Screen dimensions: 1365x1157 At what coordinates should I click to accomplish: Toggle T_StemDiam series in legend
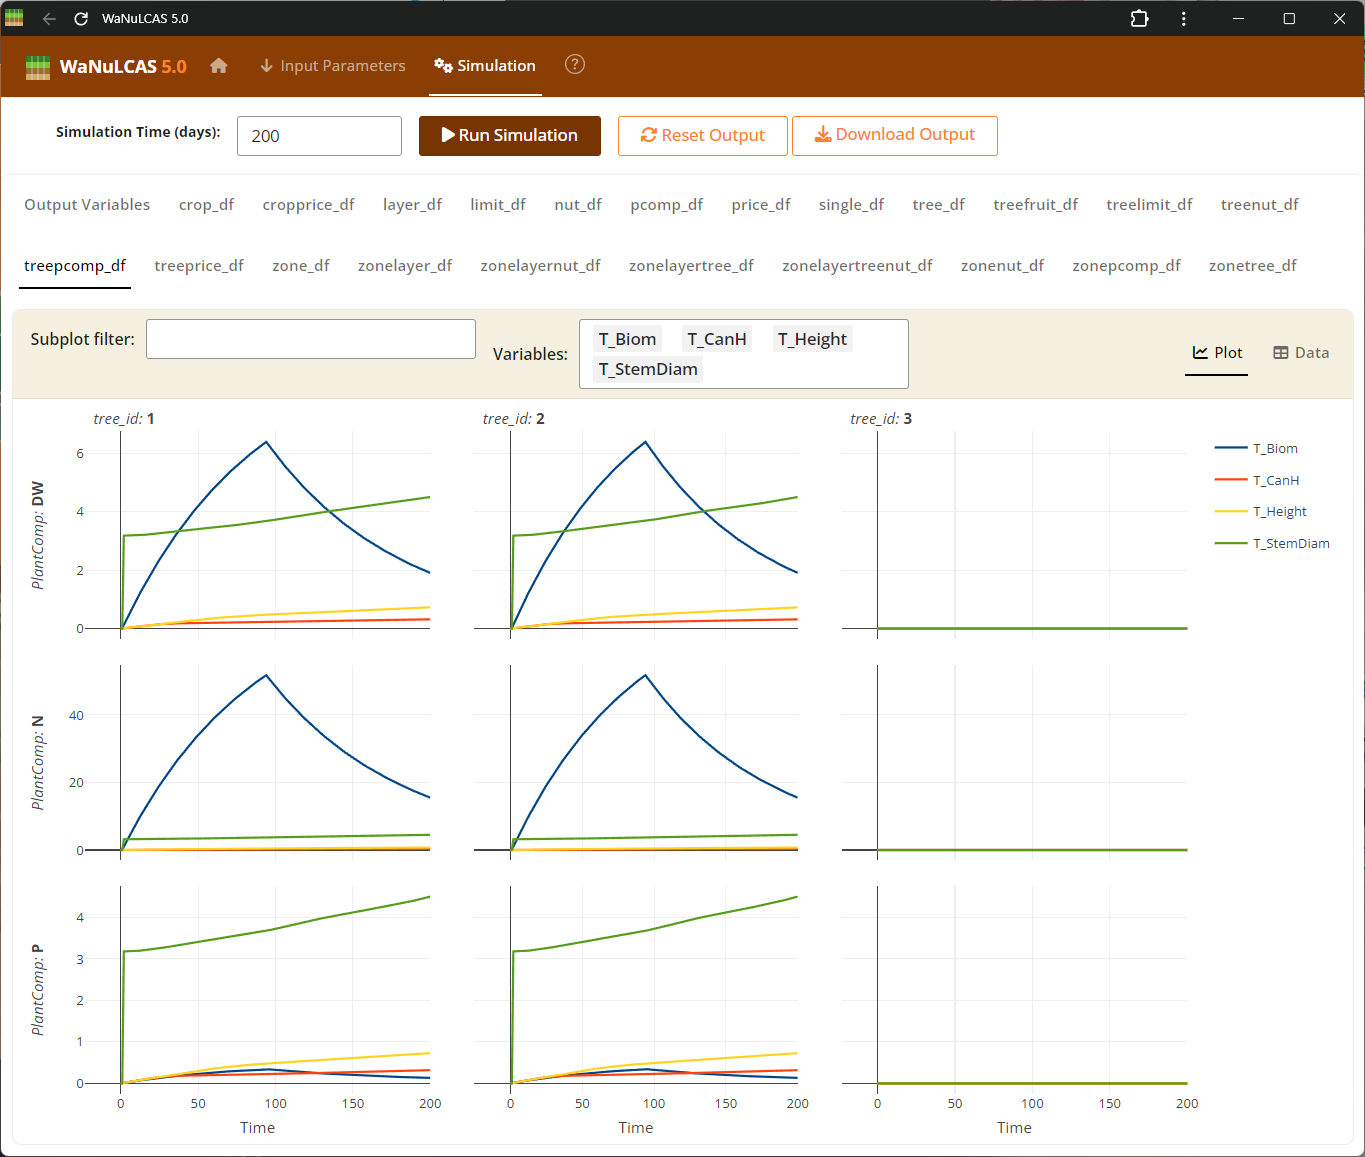(x=1290, y=544)
